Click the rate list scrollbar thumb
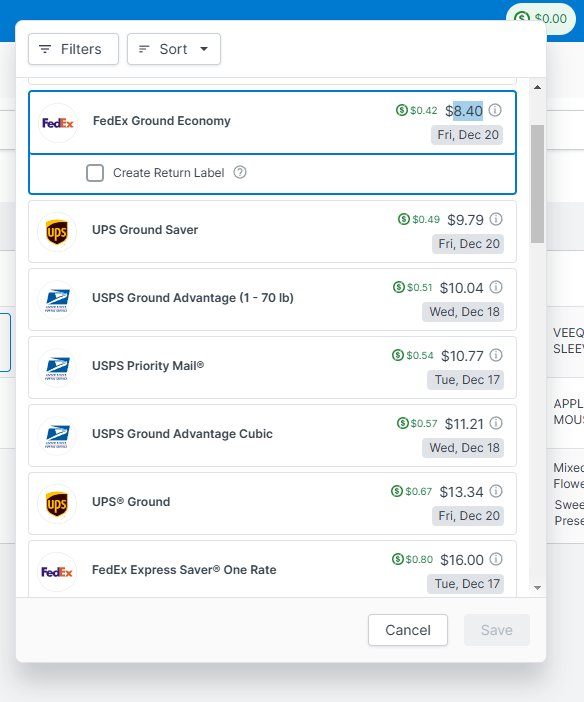The width and height of the screenshot is (584, 702). tap(537, 184)
